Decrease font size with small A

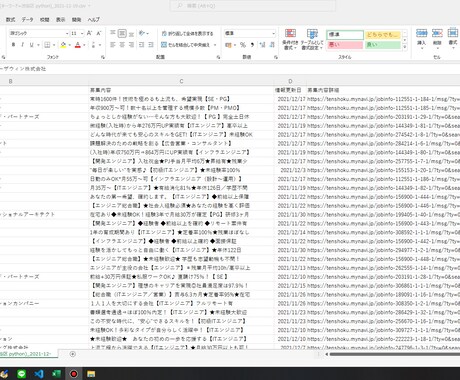99,33
